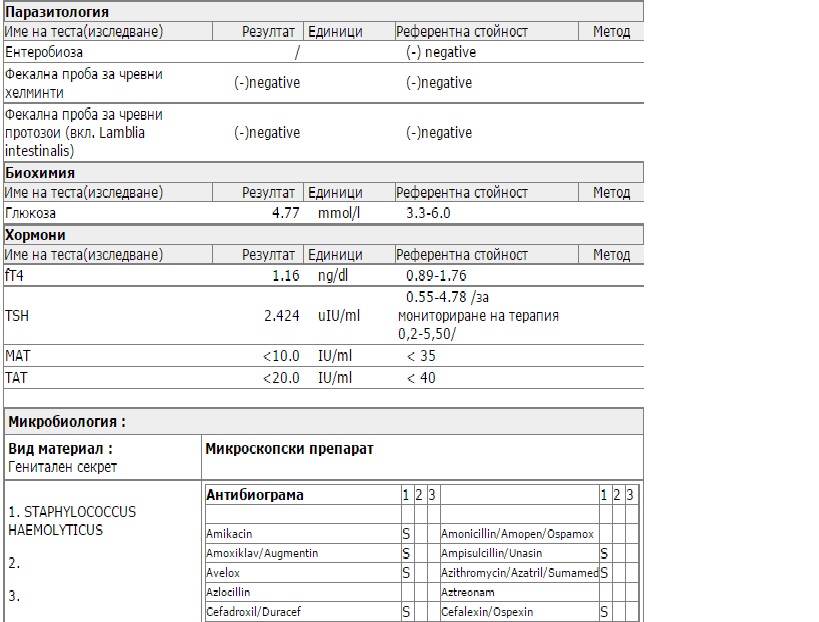Screen dimensions: 819x622
Task: Select the TAT test name
Action: pyautogui.click(x=16, y=378)
